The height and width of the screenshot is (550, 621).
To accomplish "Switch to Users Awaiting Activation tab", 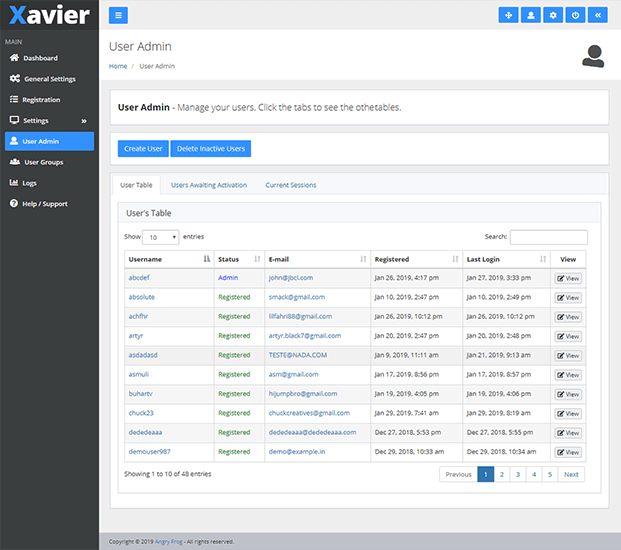I will 209,185.
